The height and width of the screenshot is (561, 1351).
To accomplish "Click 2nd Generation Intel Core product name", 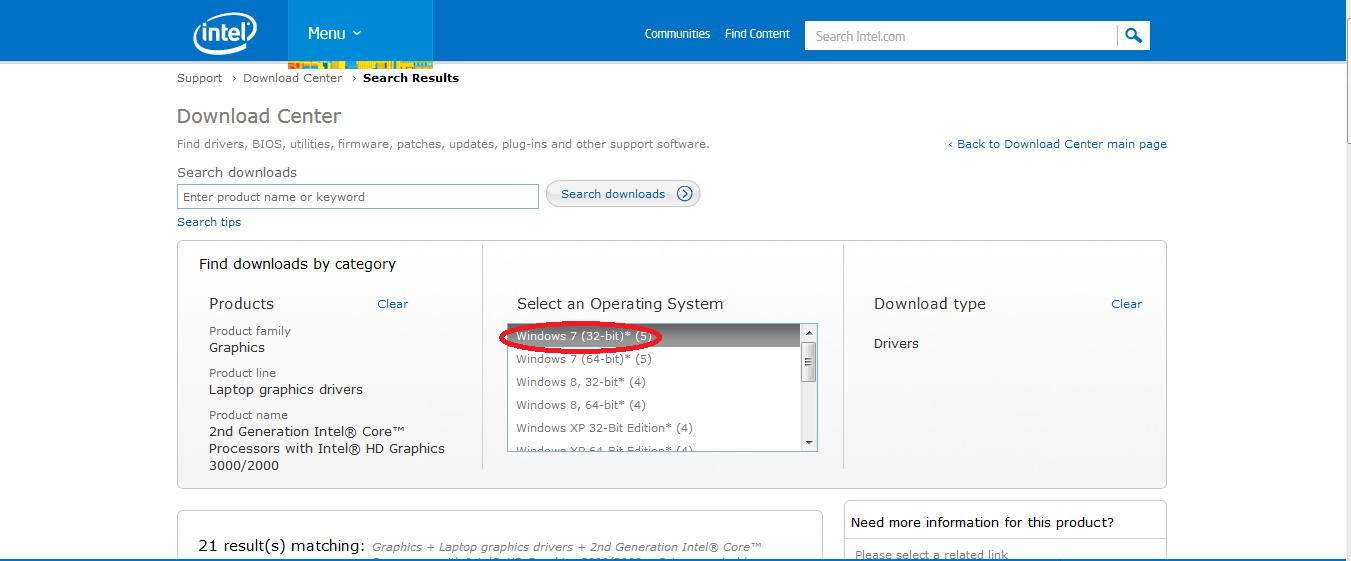I will pyautogui.click(x=327, y=449).
